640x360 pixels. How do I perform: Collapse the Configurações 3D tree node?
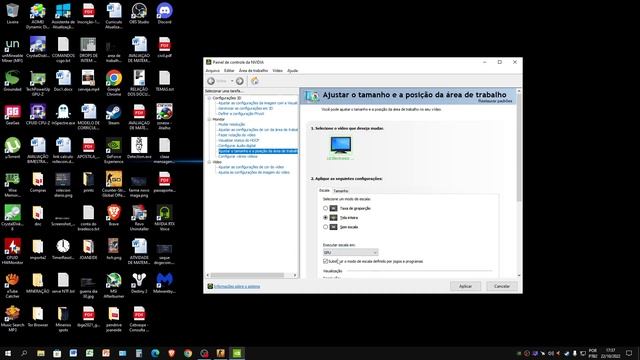click(209, 98)
